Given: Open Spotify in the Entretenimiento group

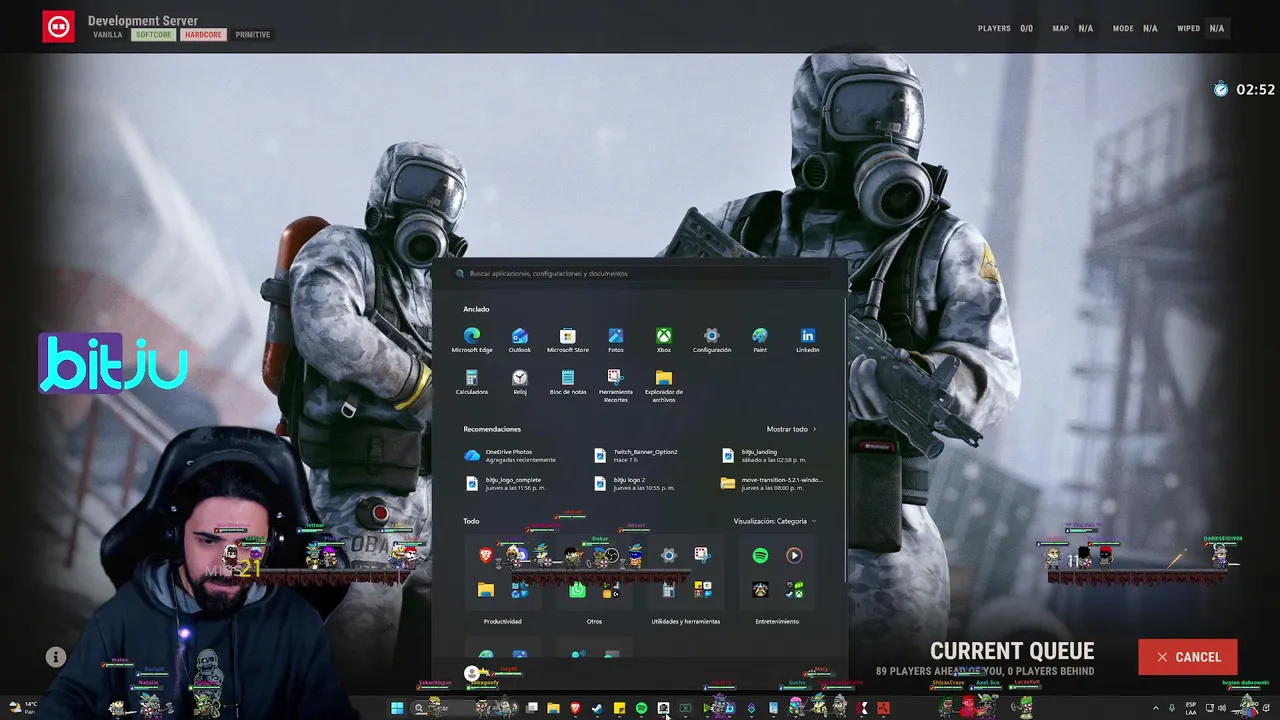Looking at the screenshot, I should coord(760,555).
